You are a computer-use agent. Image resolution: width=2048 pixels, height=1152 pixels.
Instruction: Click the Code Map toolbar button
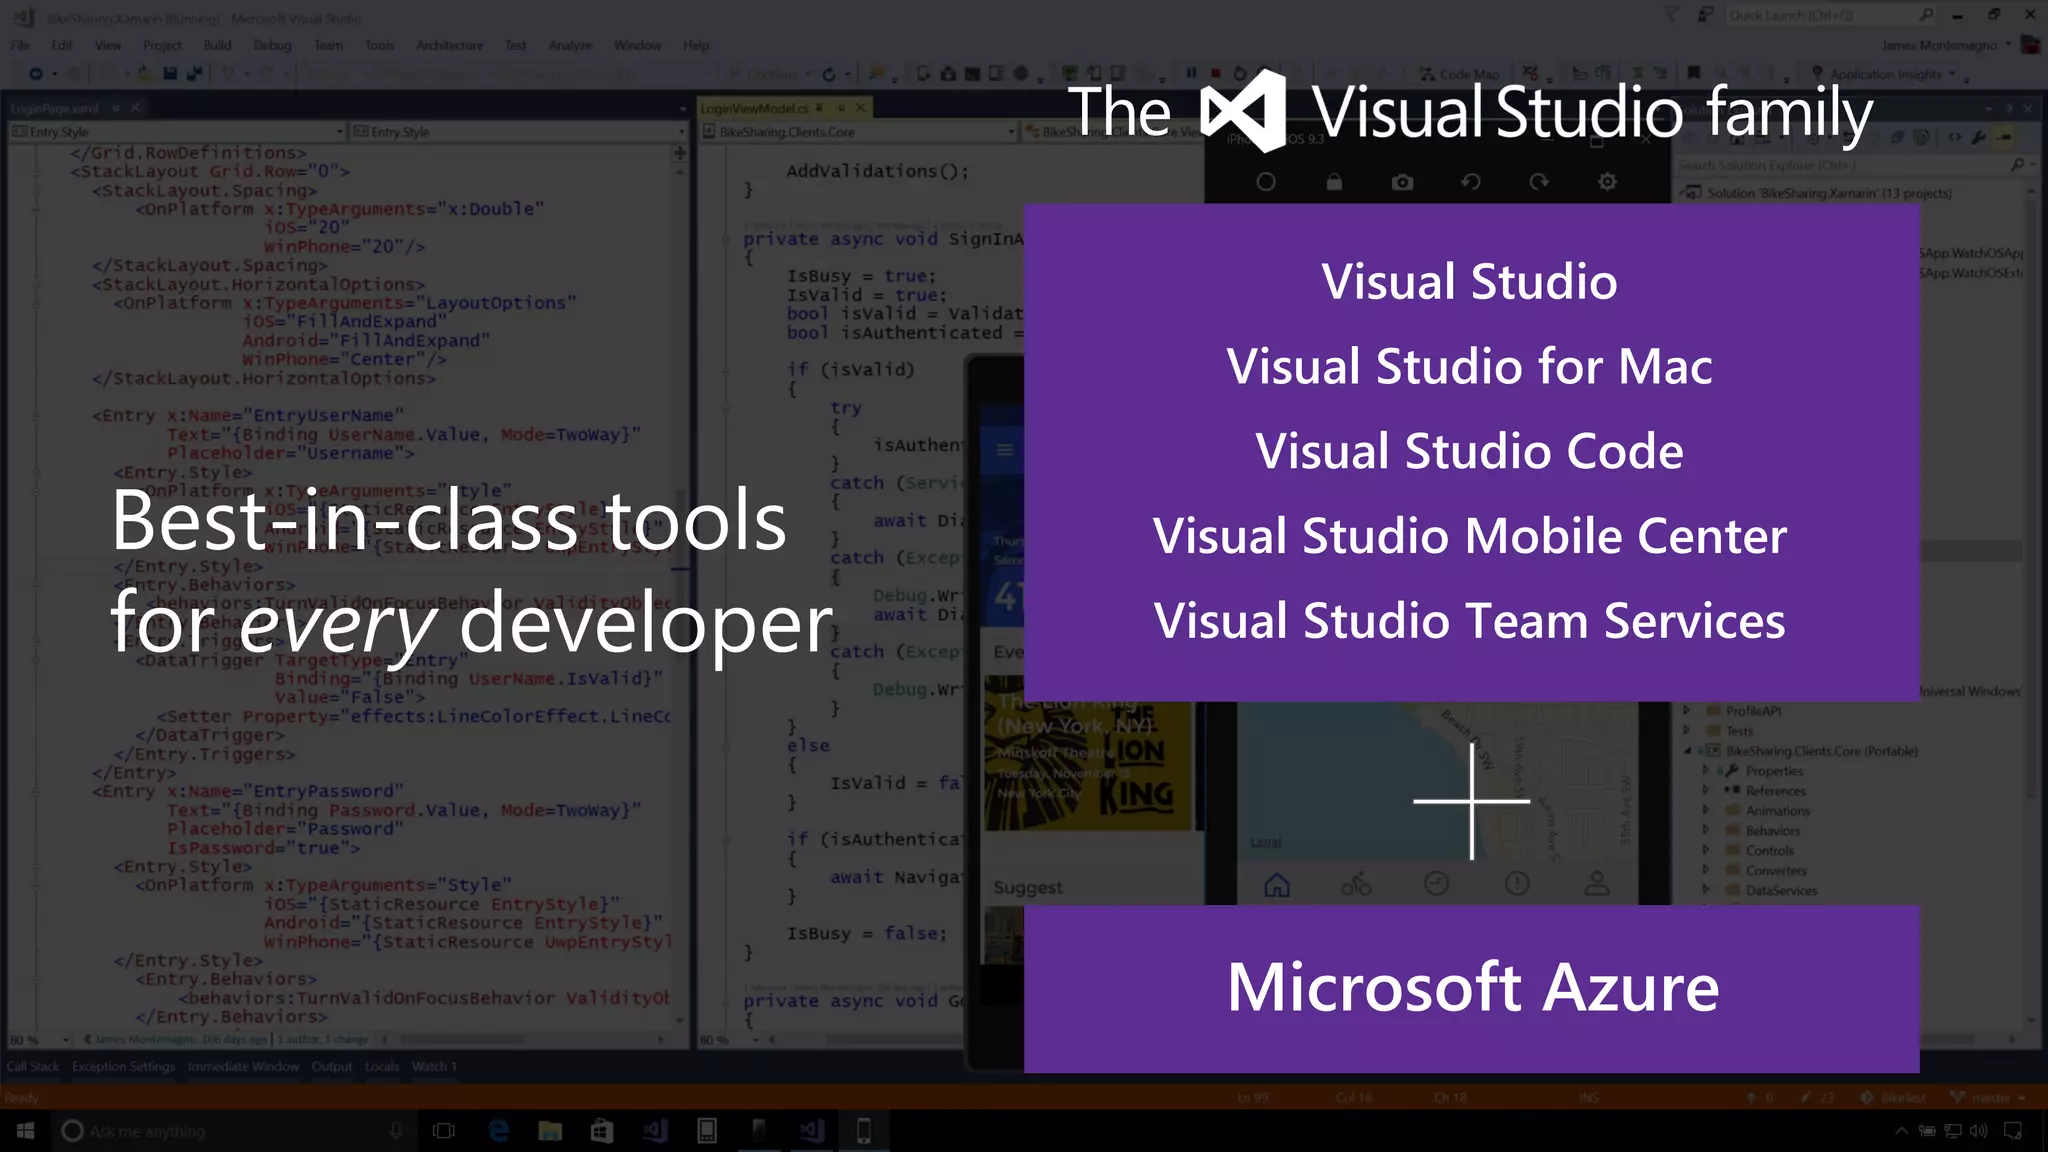point(1460,74)
